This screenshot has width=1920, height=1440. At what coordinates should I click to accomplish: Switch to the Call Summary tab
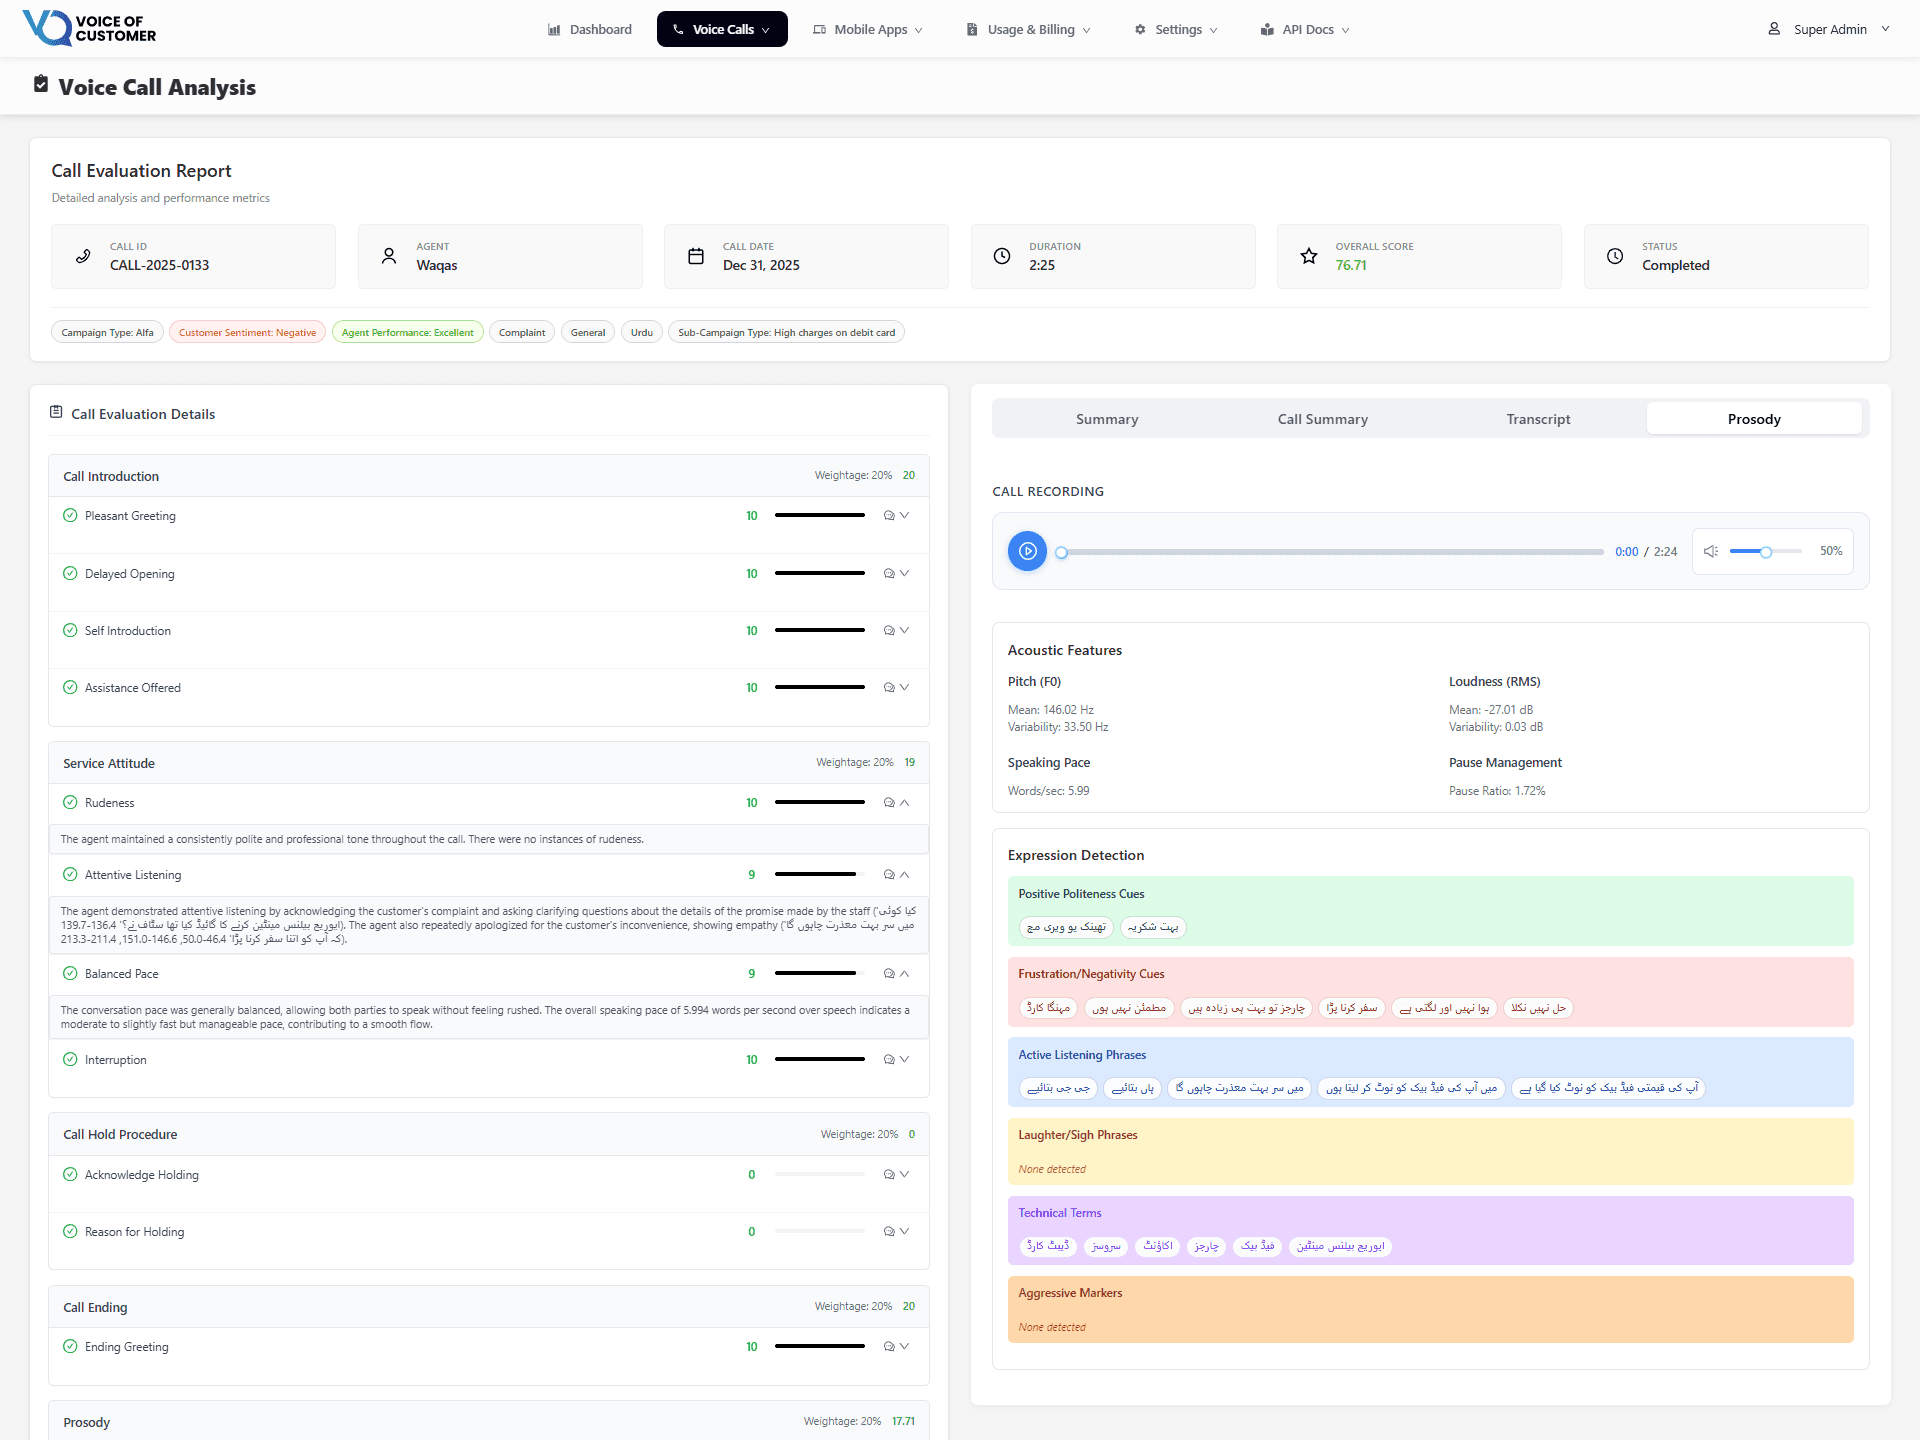(x=1322, y=419)
